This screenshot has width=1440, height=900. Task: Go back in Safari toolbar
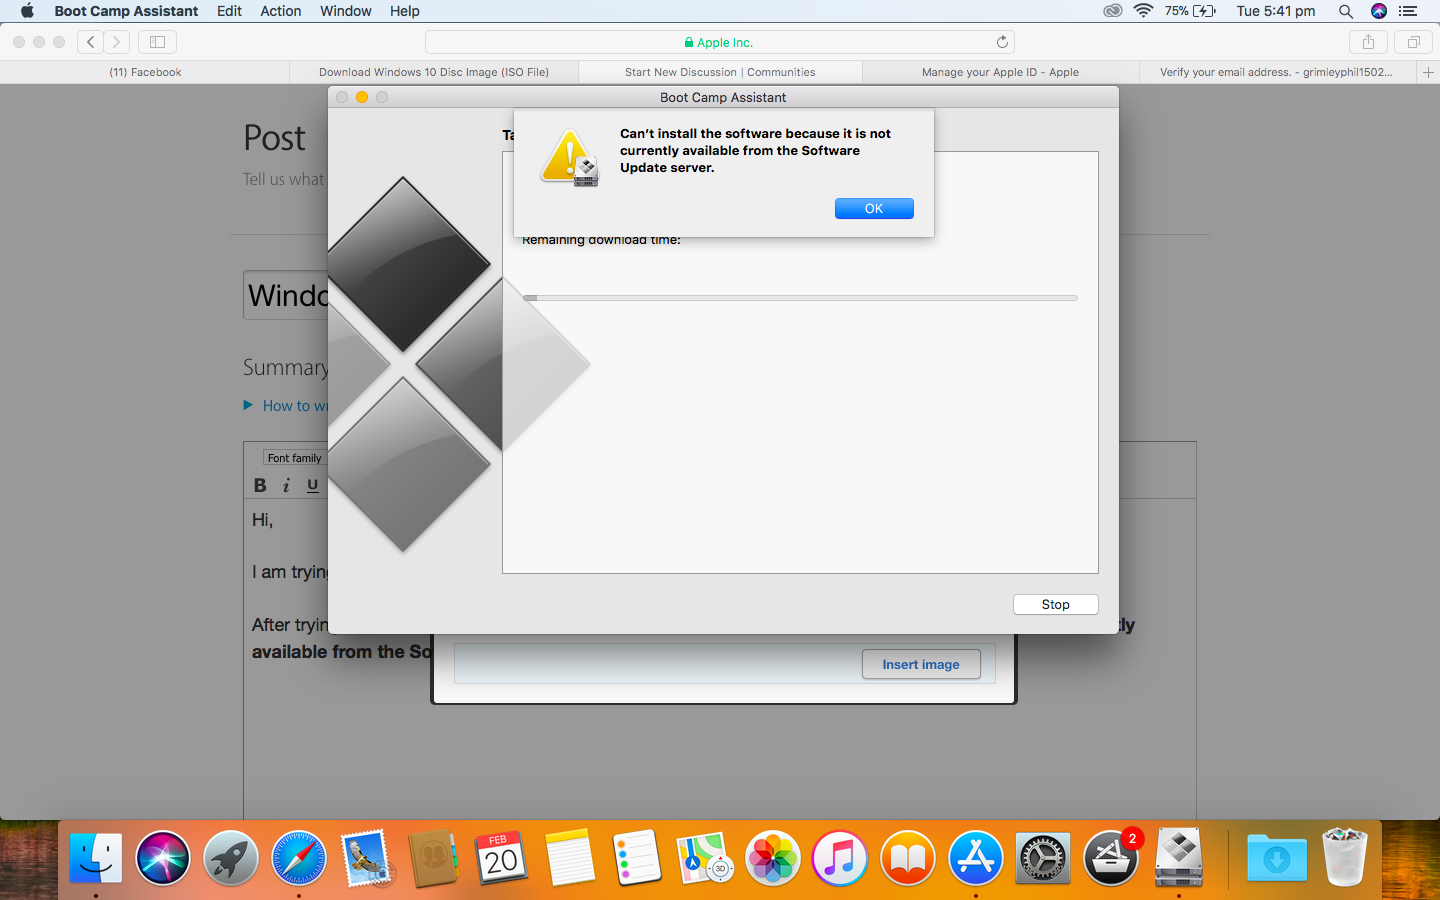point(91,42)
